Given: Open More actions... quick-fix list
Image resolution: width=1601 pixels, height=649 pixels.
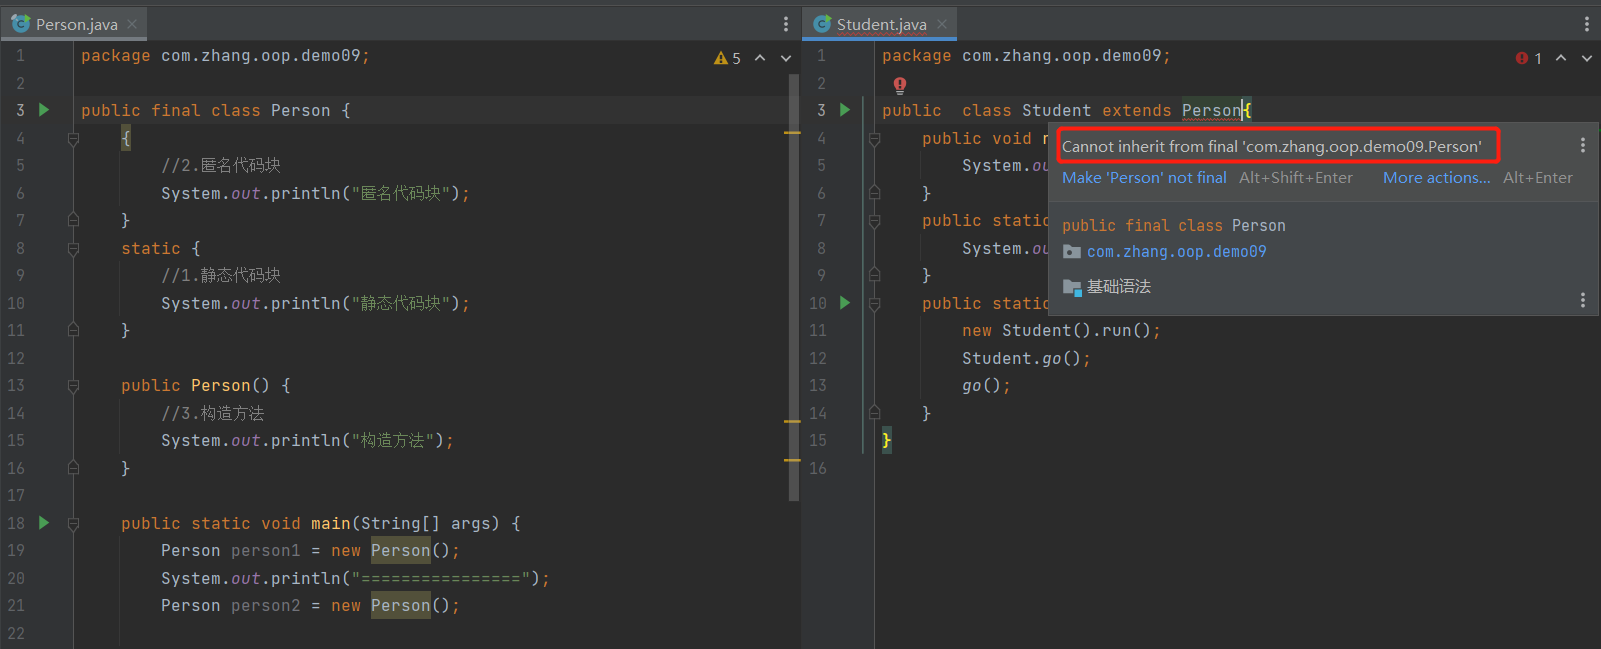Looking at the screenshot, I should tap(1436, 178).
